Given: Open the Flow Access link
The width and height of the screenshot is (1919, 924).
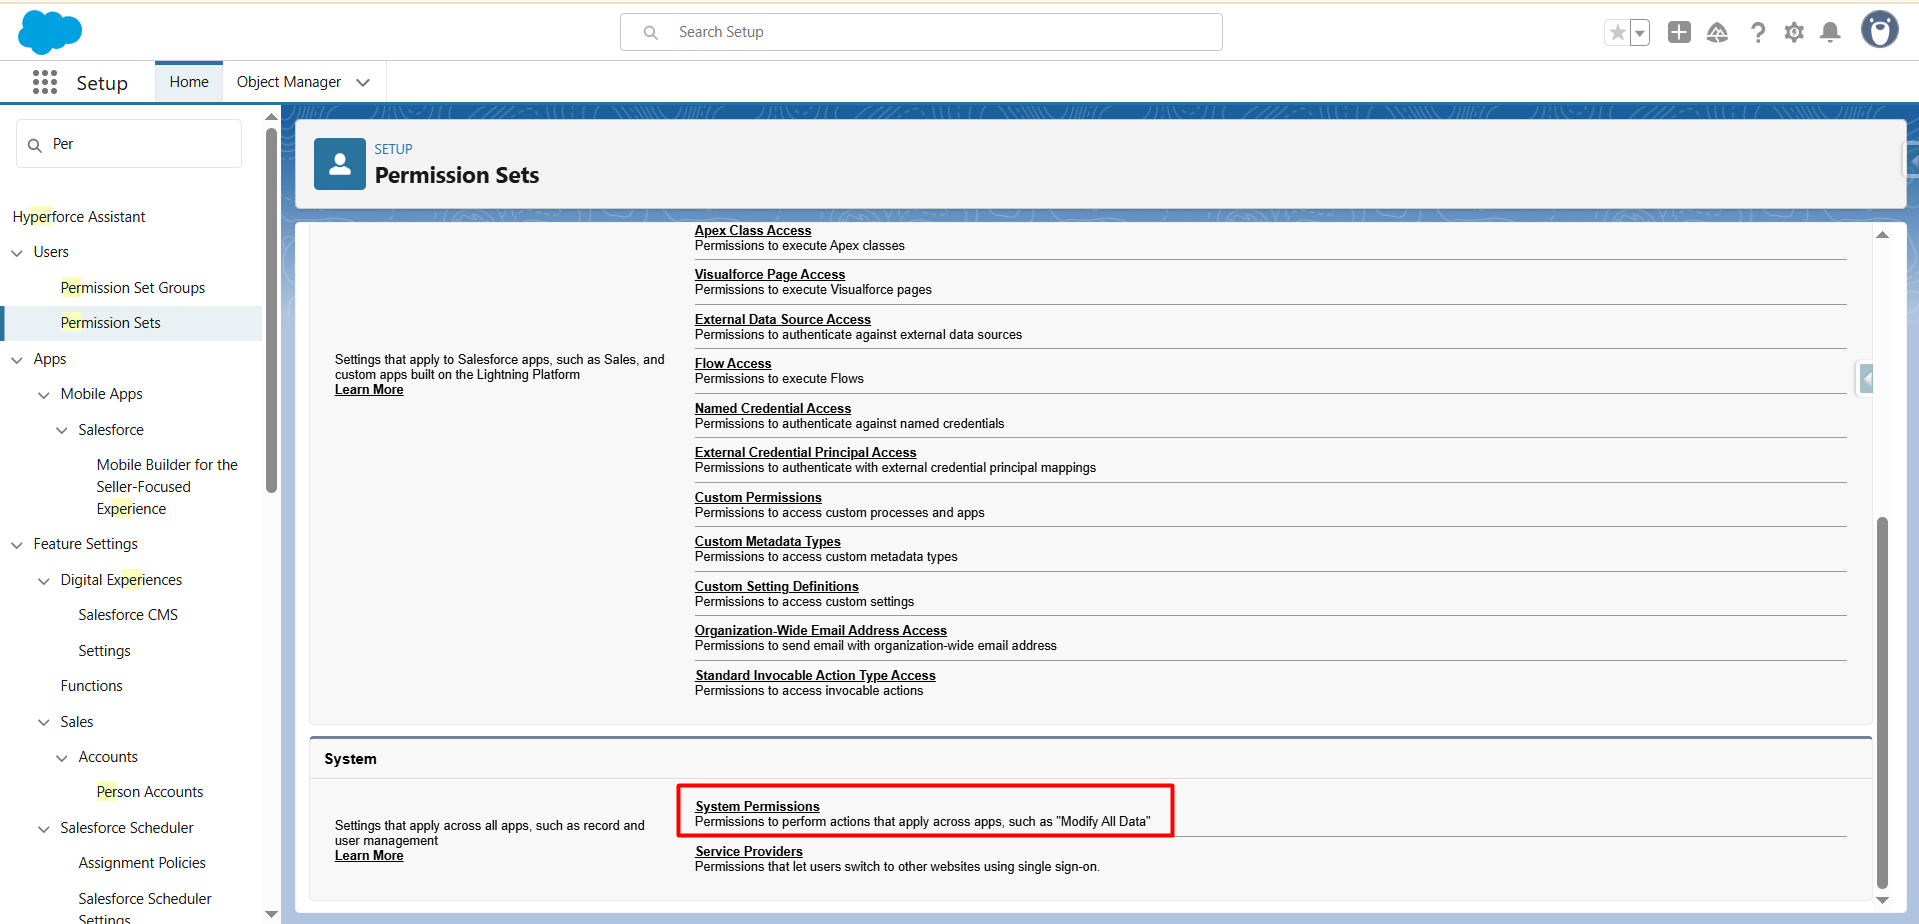Looking at the screenshot, I should click(733, 364).
